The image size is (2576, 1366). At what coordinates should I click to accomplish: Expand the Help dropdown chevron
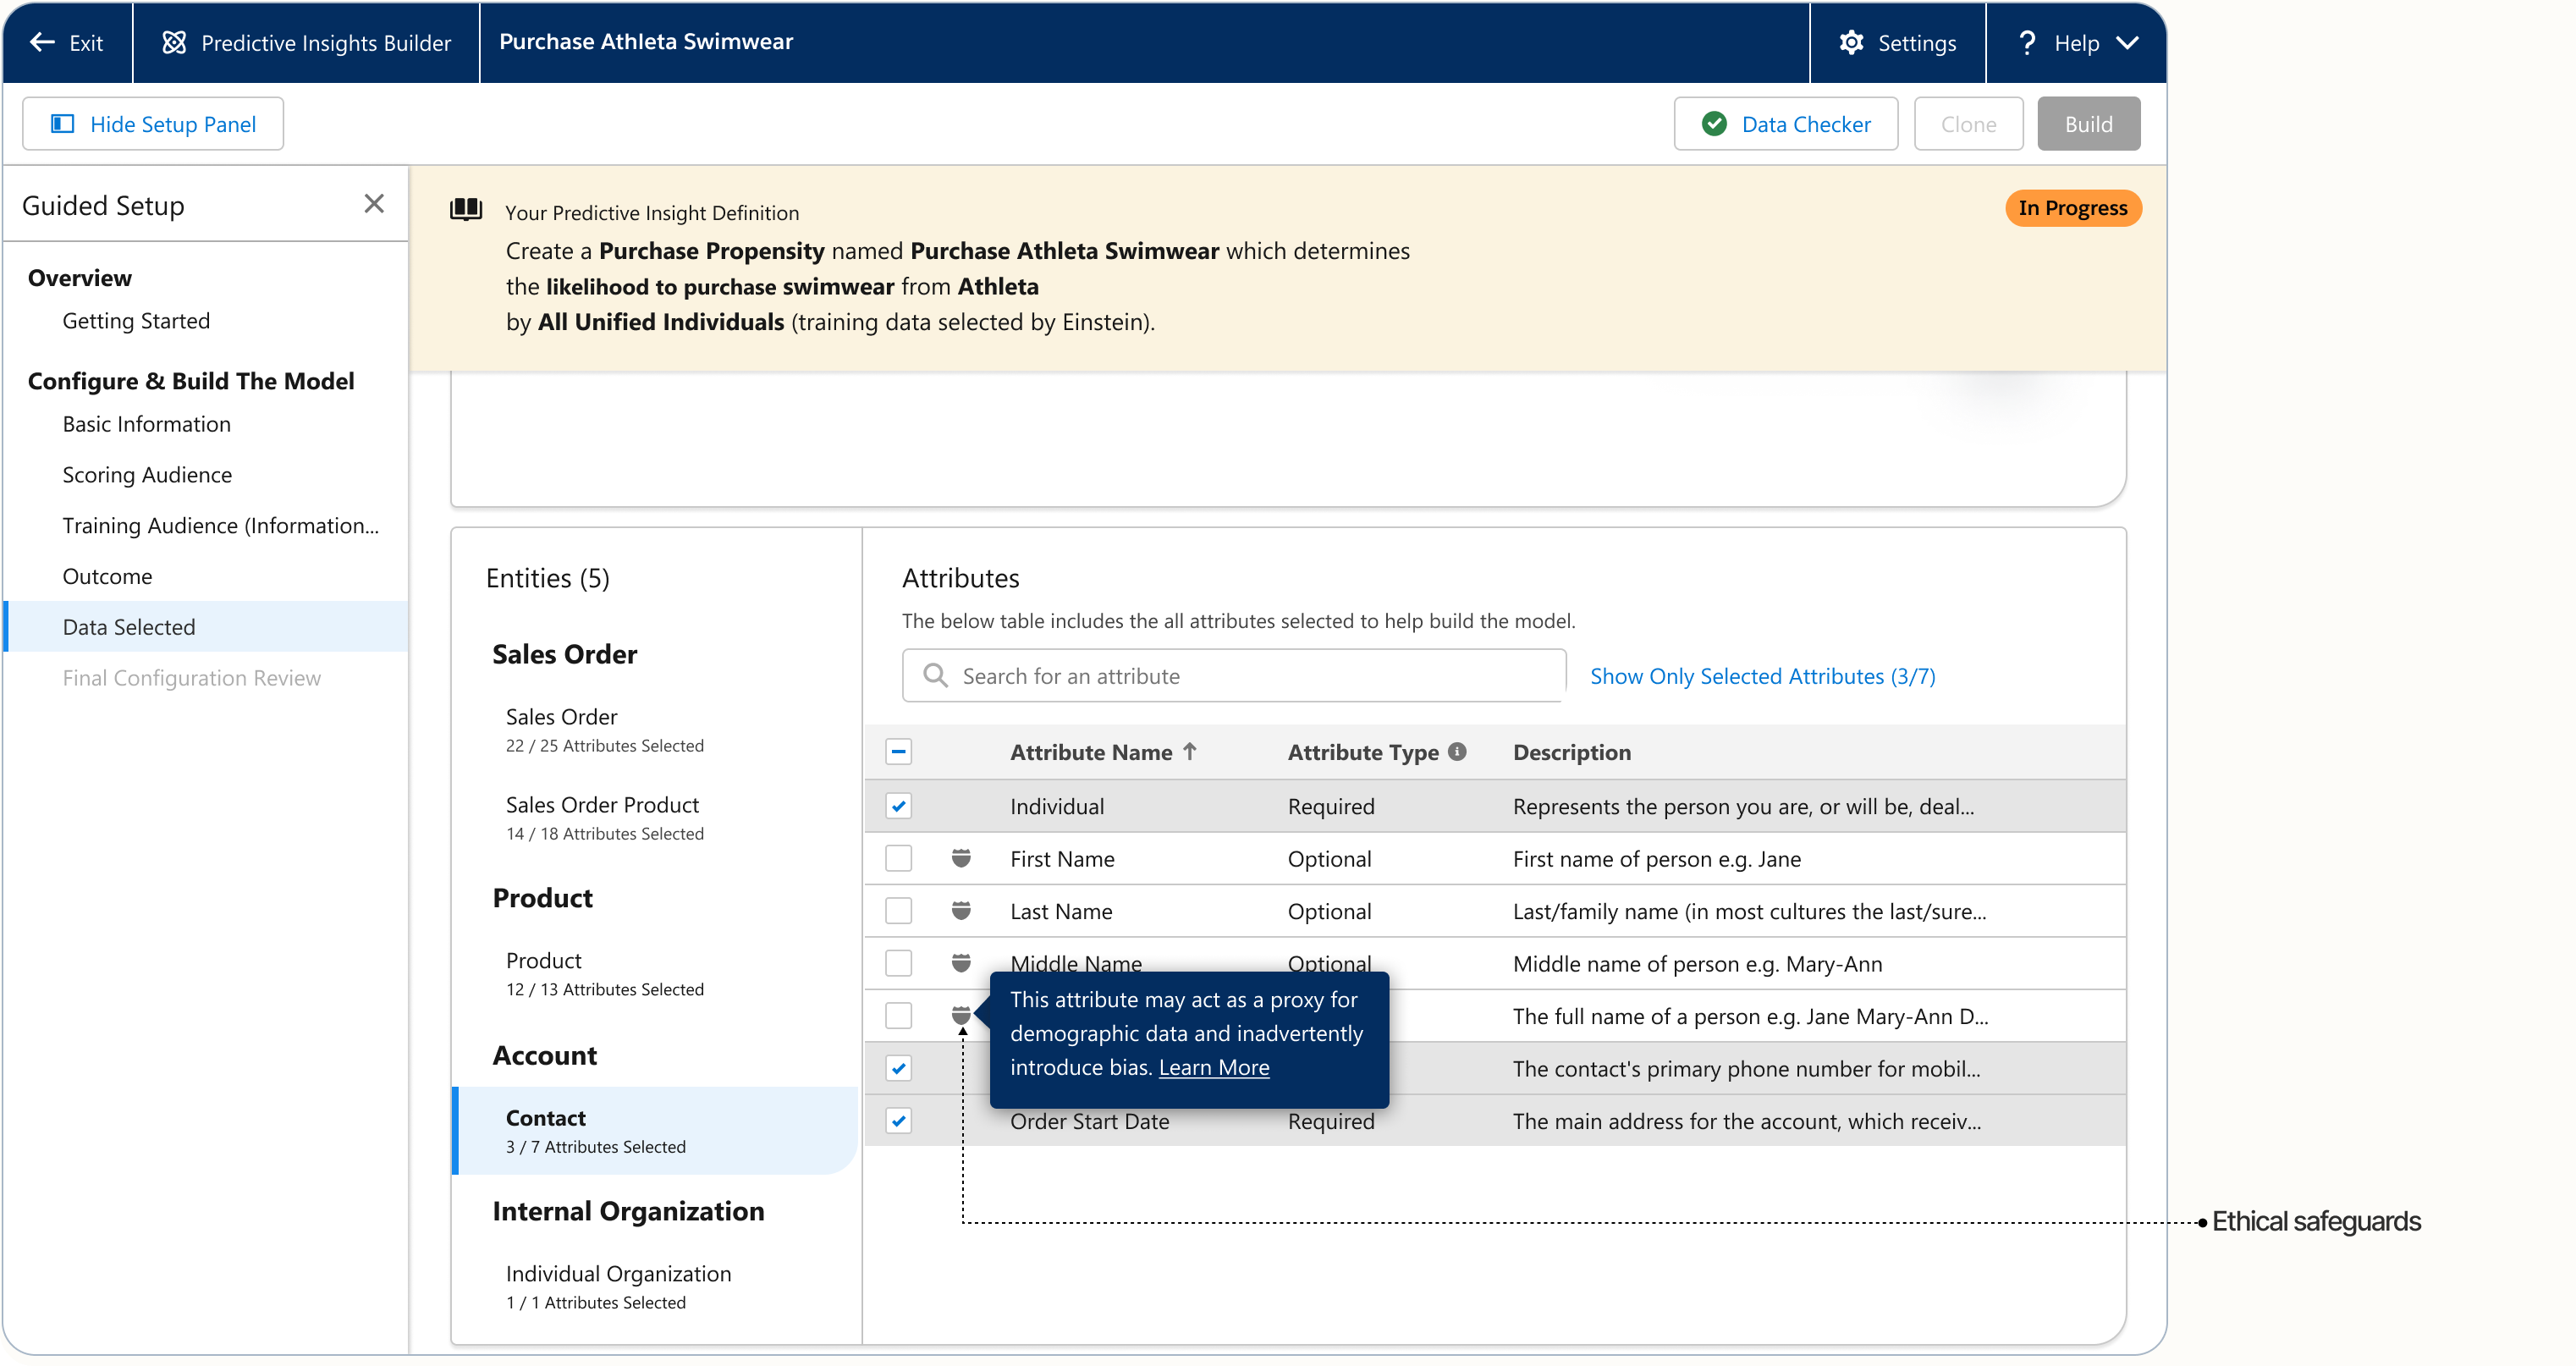(2127, 43)
